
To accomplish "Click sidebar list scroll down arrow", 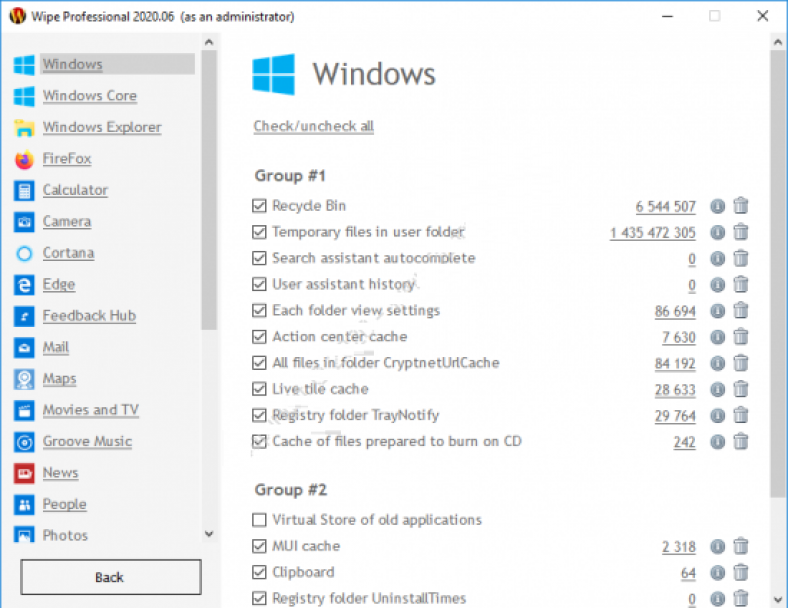I will pos(209,534).
